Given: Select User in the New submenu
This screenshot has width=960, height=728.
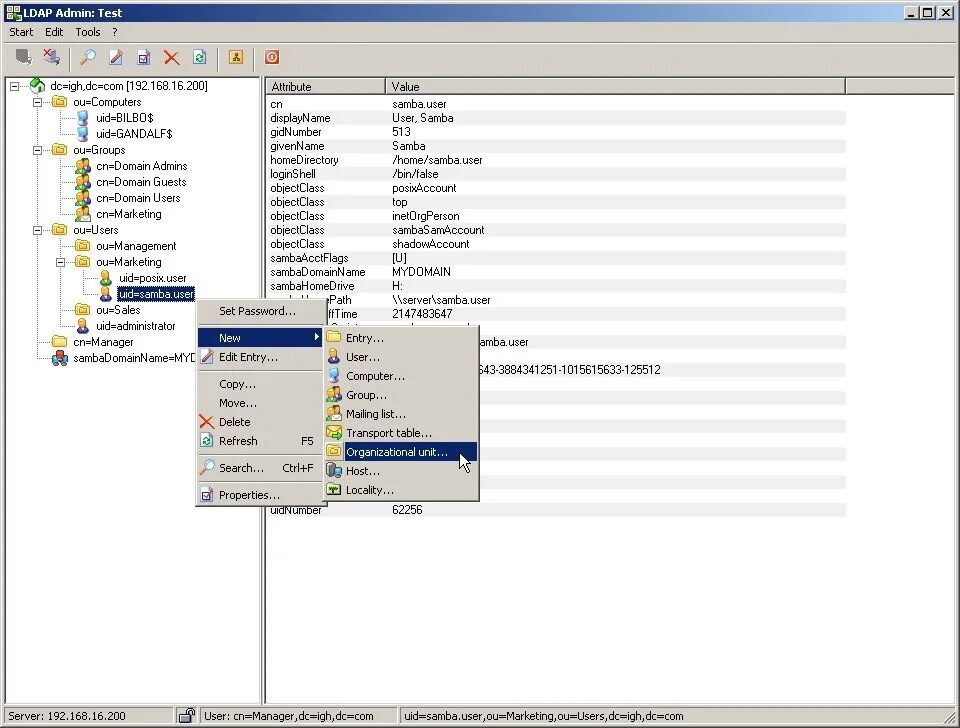Looking at the screenshot, I should pyautogui.click(x=401, y=357).
